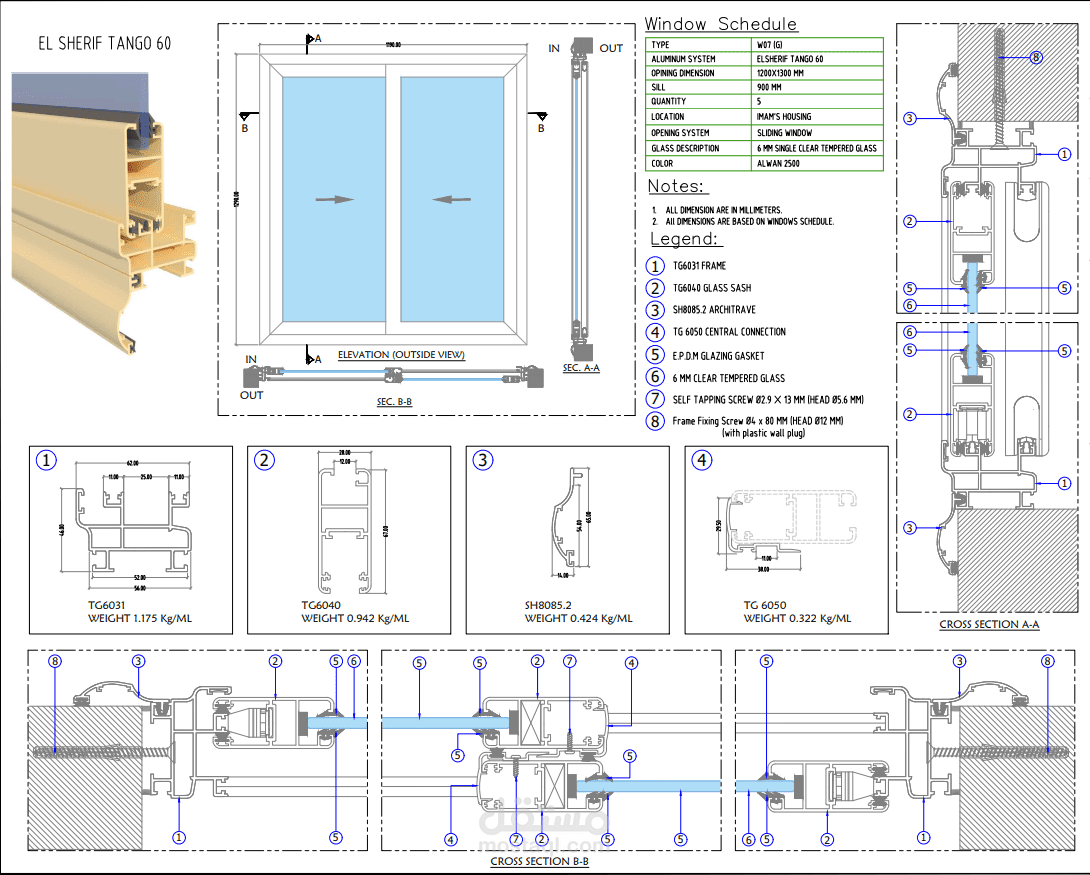Click the "OUT" label beside SEC. A-A head
This screenshot has width=1090, height=875.
(611, 49)
